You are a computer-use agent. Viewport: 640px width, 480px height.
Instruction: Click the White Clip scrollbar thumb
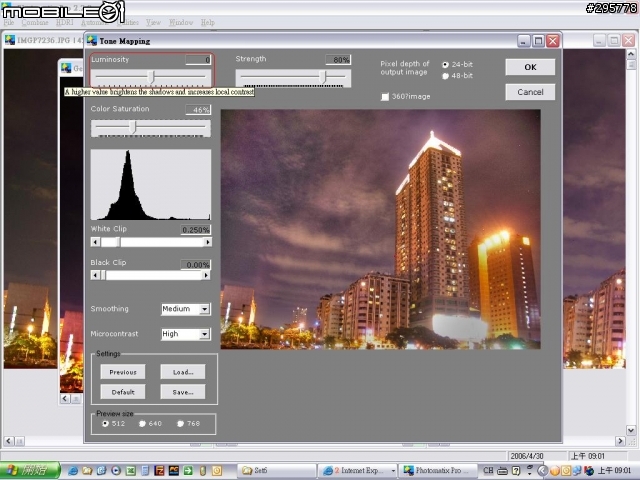[118, 242]
